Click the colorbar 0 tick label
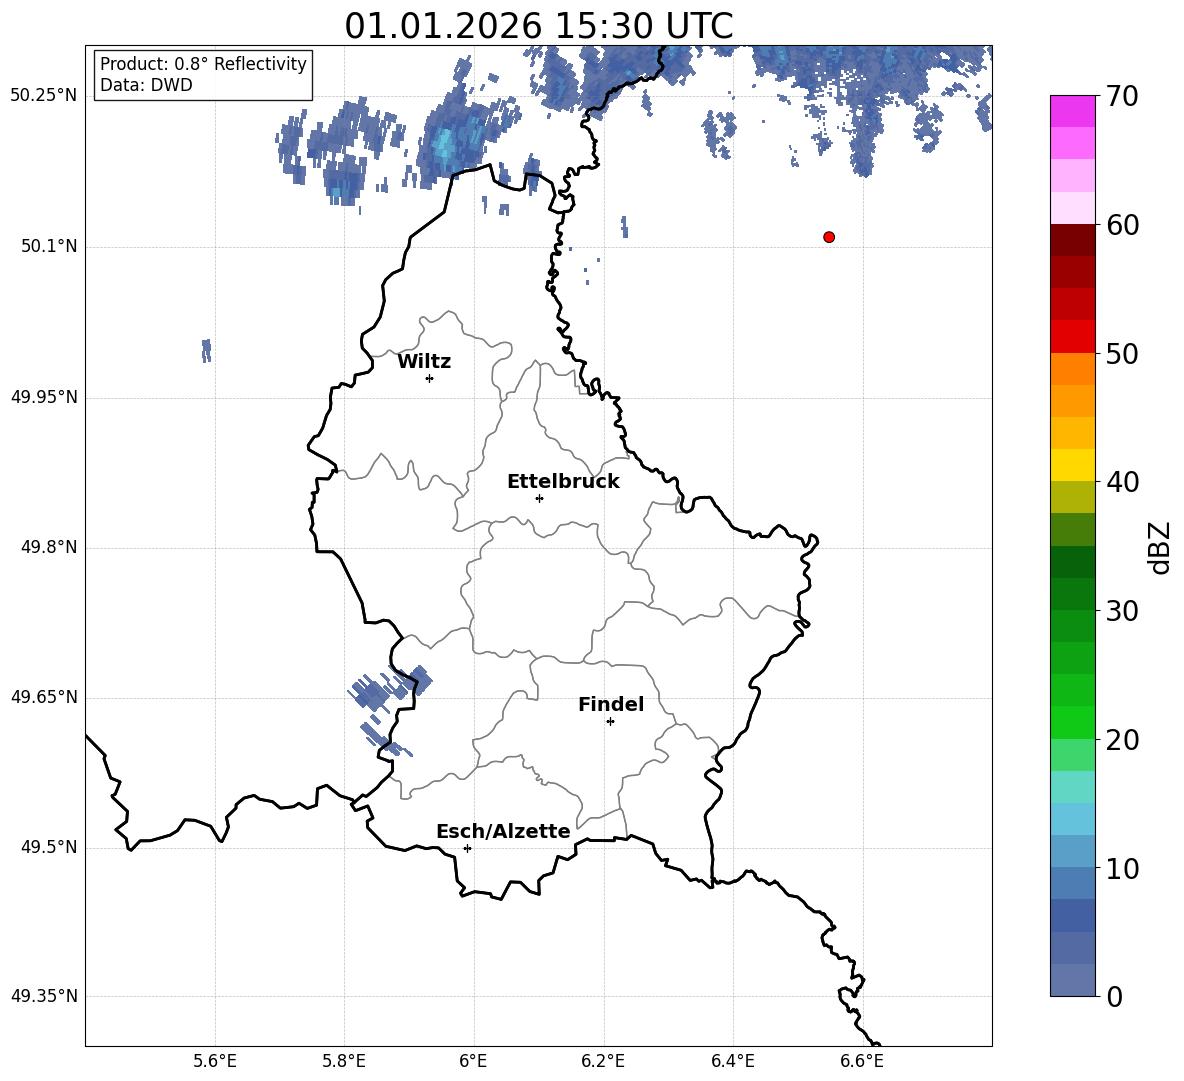 click(1114, 996)
